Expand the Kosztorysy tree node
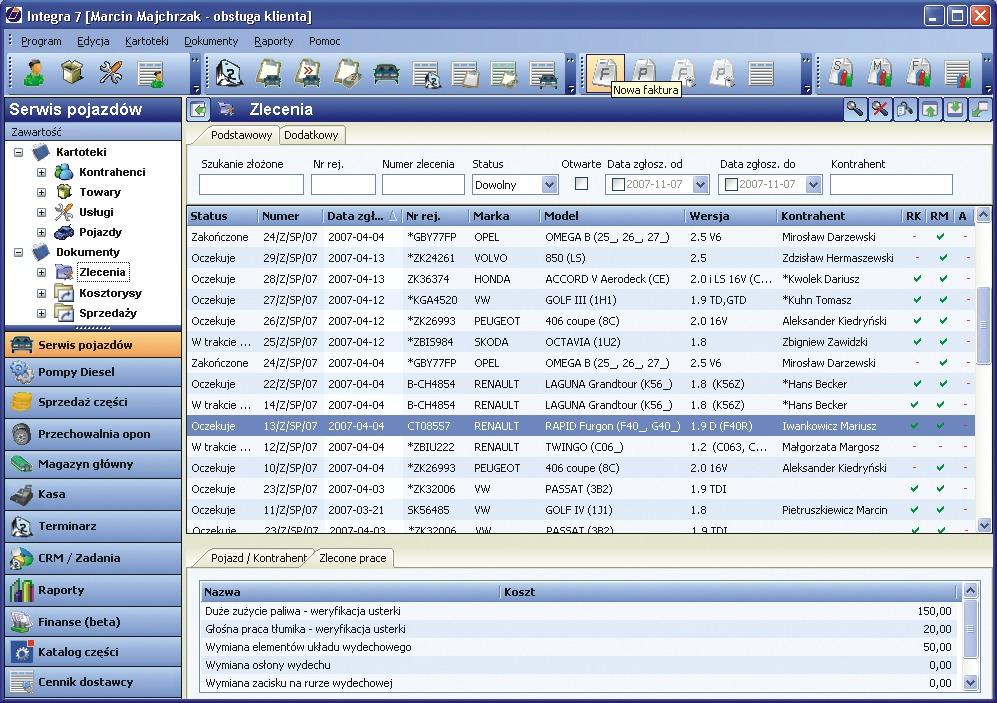This screenshot has height=703, width=997. pos(41,293)
